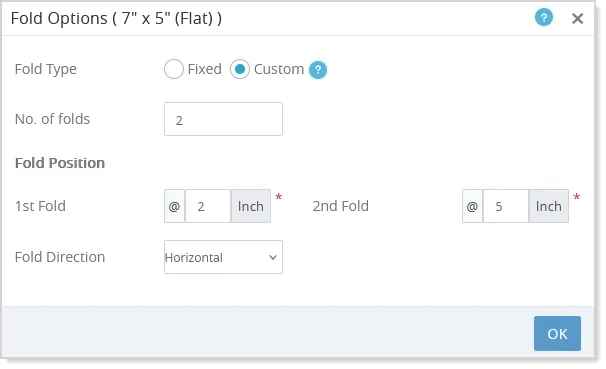This screenshot has height=369, width=606.
Task: Click the Fold Position heading
Action: (x=60, y=163)
